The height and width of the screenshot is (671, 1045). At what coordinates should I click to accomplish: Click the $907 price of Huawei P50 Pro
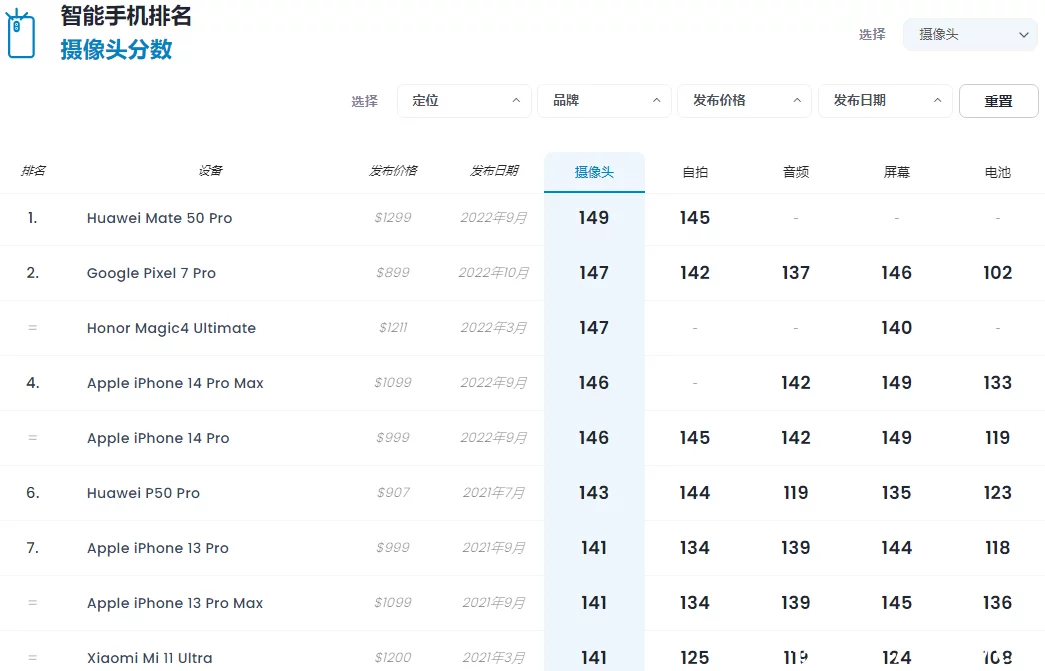[393, 492]
